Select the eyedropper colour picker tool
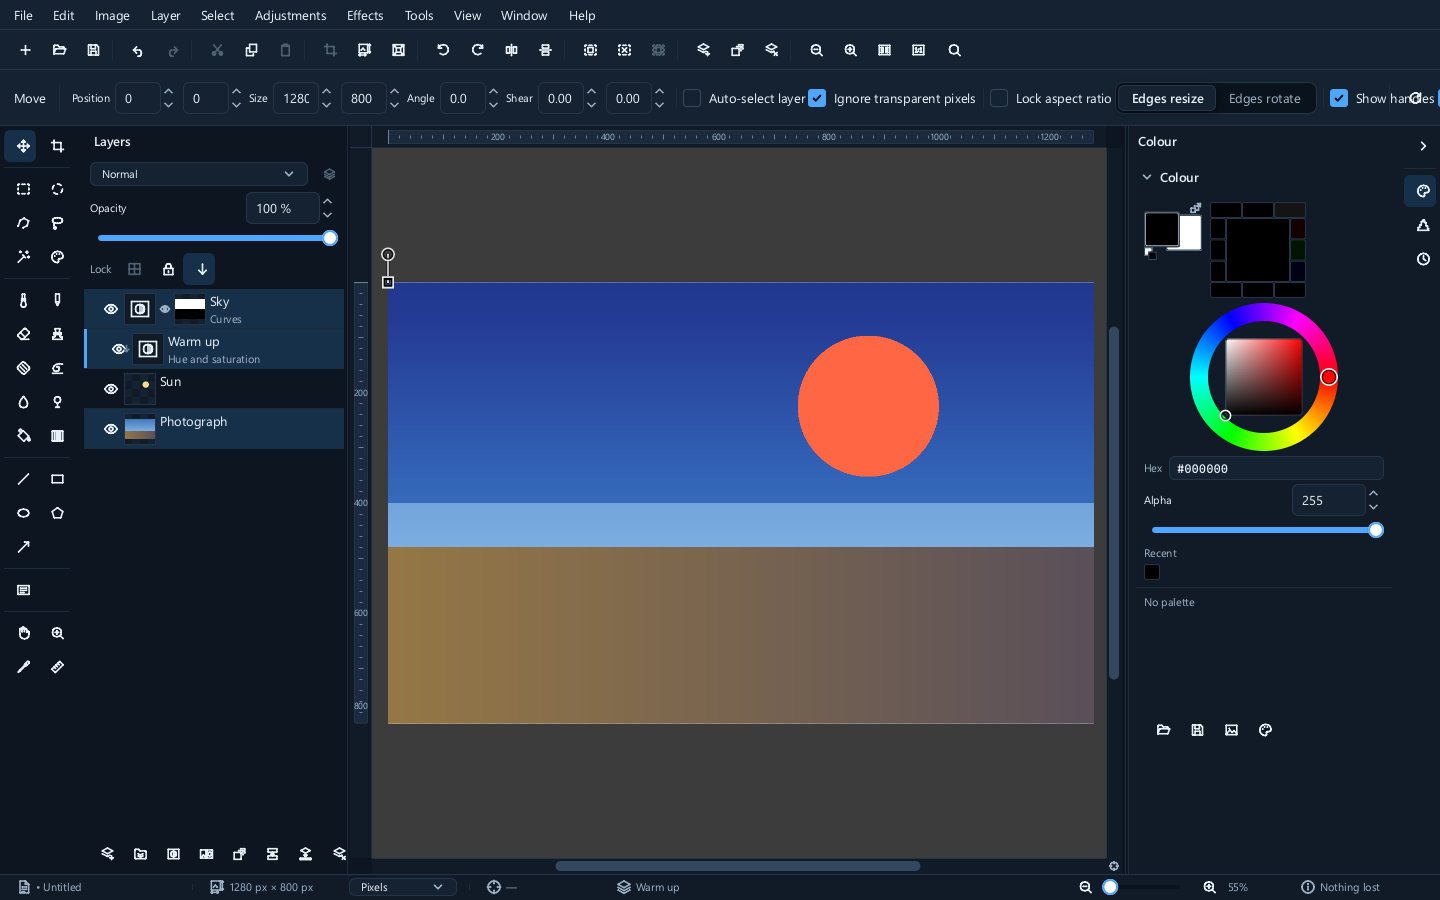Viewport: 1440px width, 900px height. pos(23,667)
